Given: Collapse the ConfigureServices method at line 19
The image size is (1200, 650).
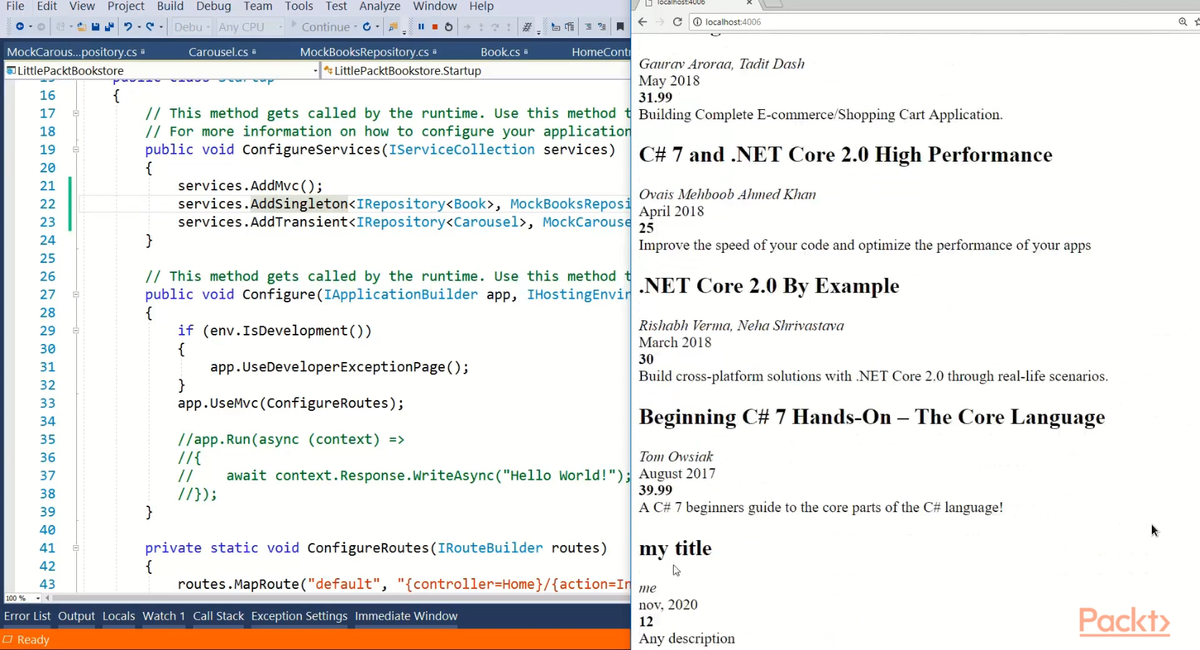Looking at the screenshot, I should tap(75, 149).
